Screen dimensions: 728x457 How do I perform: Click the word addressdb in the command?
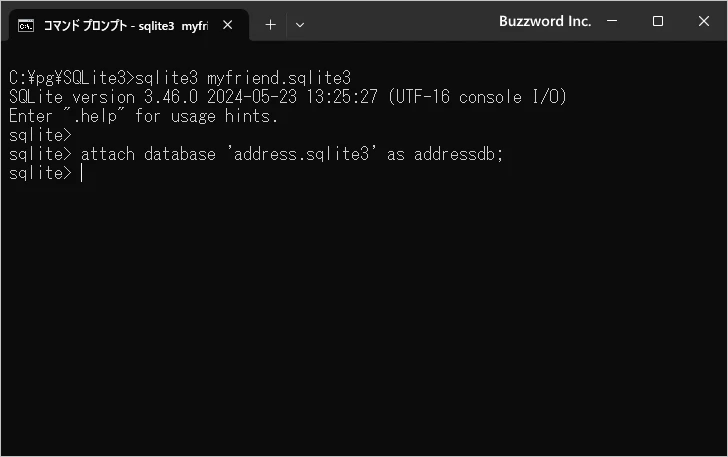(x=459, y=155)
